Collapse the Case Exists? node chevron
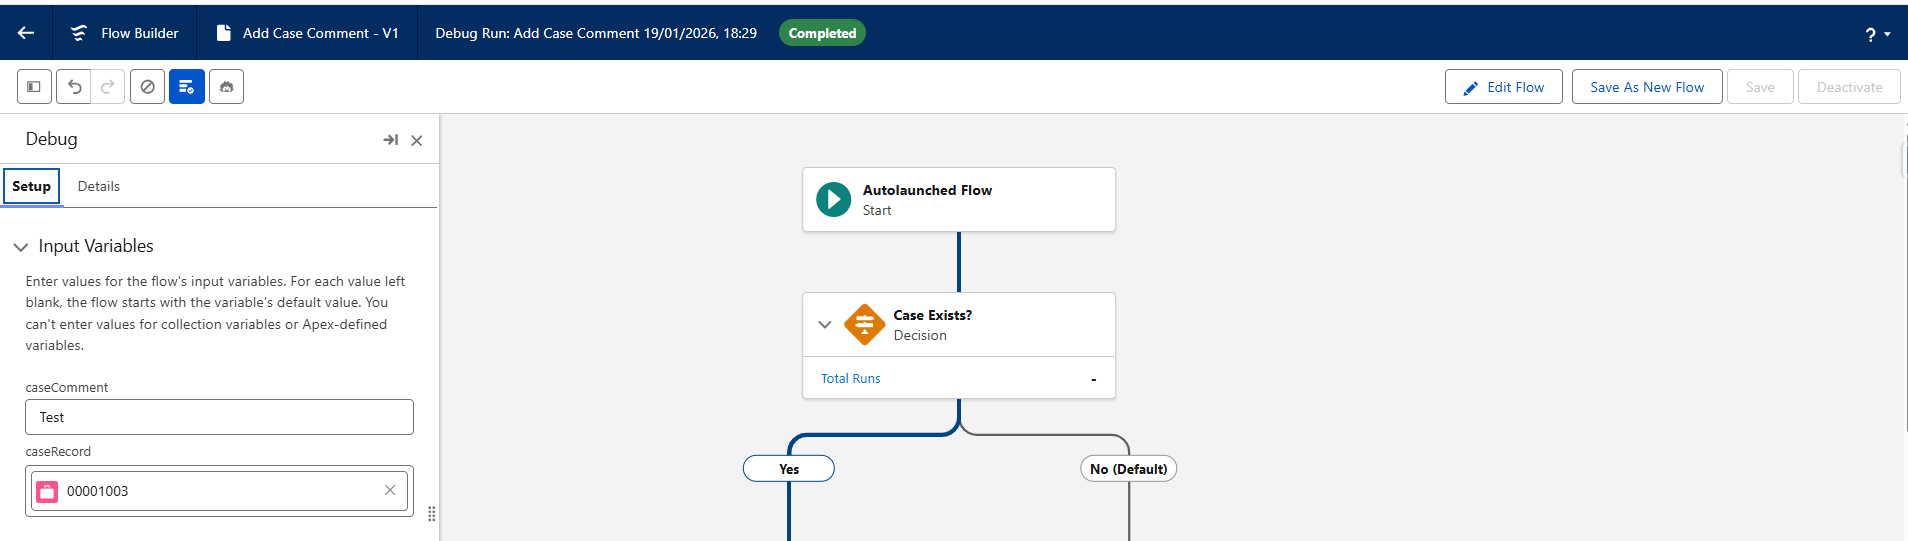The width and height of the screenshot is (1908, 541). click(x=825, y=325)
